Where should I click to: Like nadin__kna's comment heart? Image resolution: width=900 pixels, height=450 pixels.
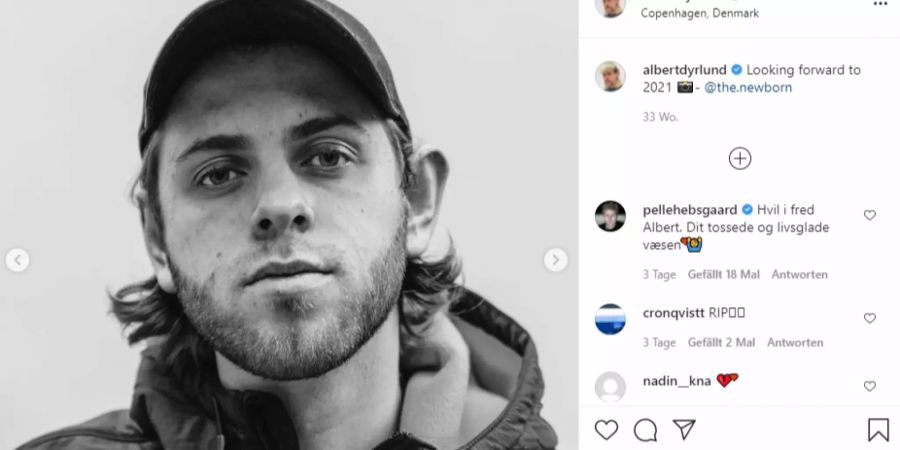[x=870, y=386]
